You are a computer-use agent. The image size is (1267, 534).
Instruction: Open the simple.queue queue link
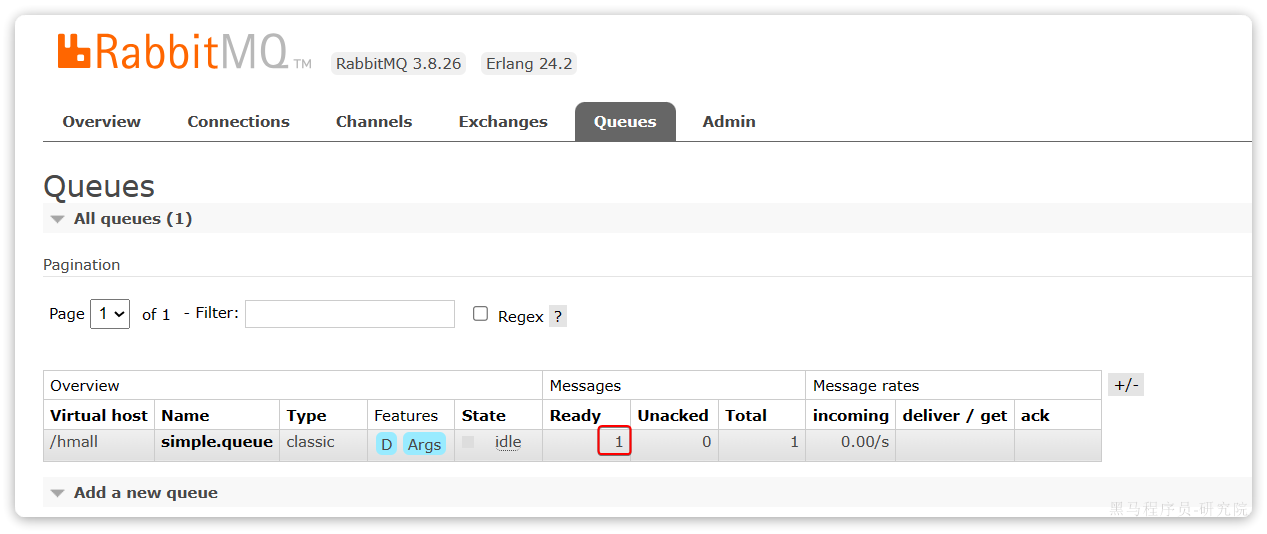click(217, 442)
